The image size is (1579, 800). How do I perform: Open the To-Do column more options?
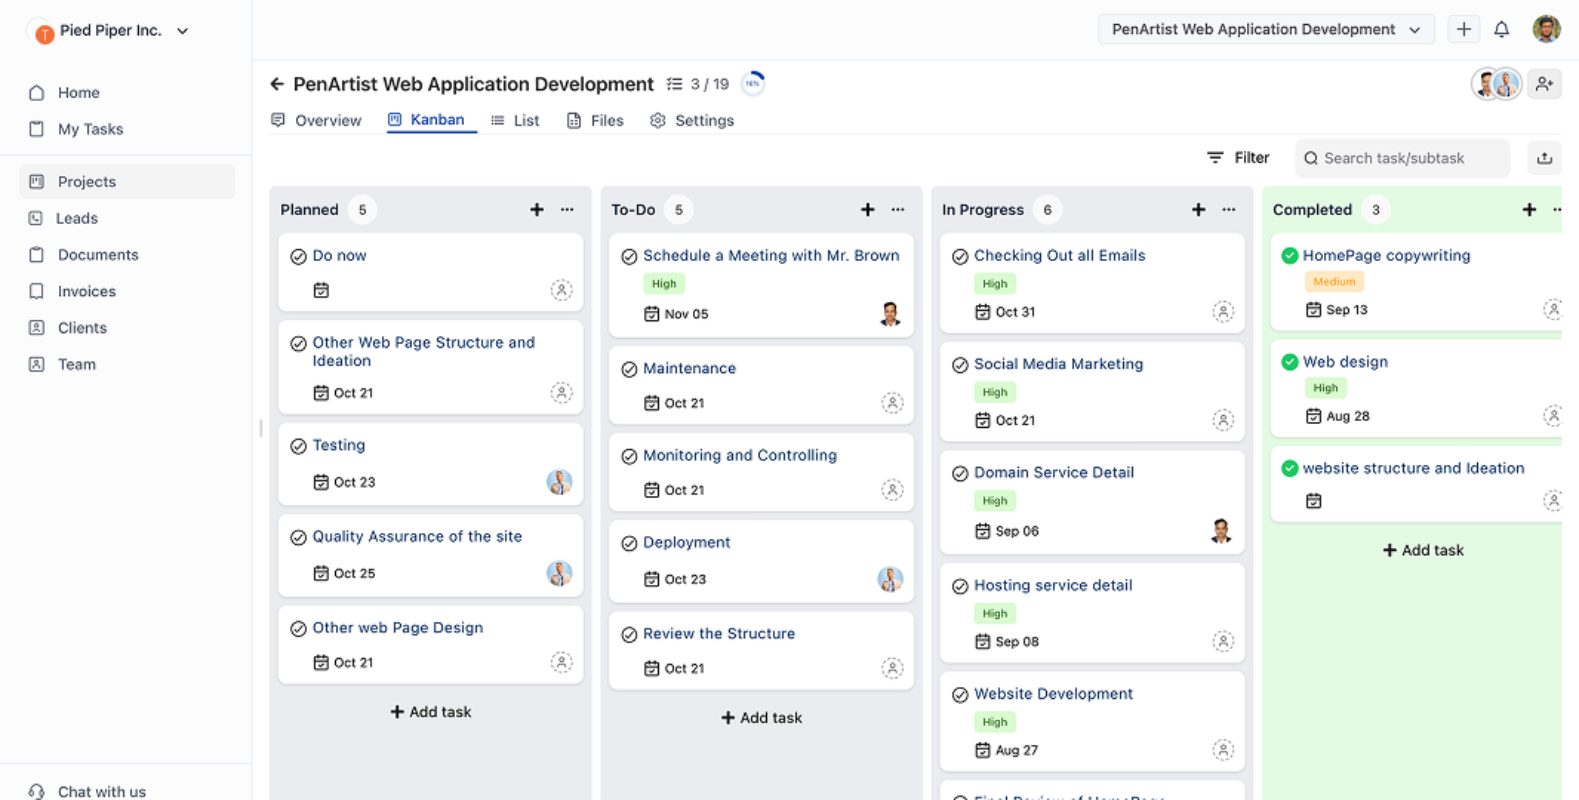click(898, 210)
